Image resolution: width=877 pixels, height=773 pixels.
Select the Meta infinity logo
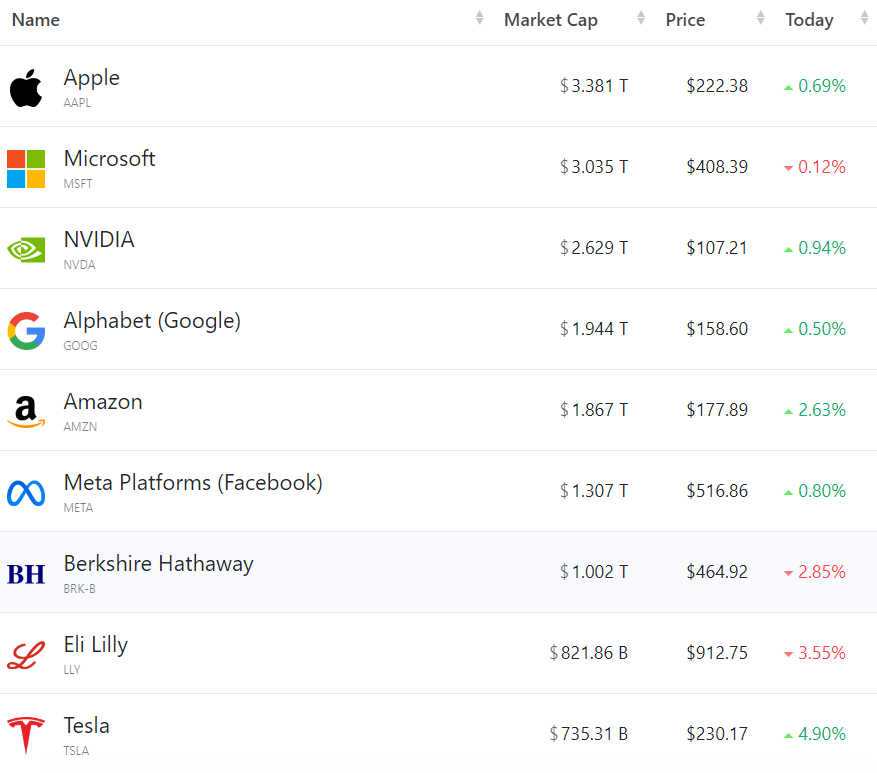tap(26, 492)
